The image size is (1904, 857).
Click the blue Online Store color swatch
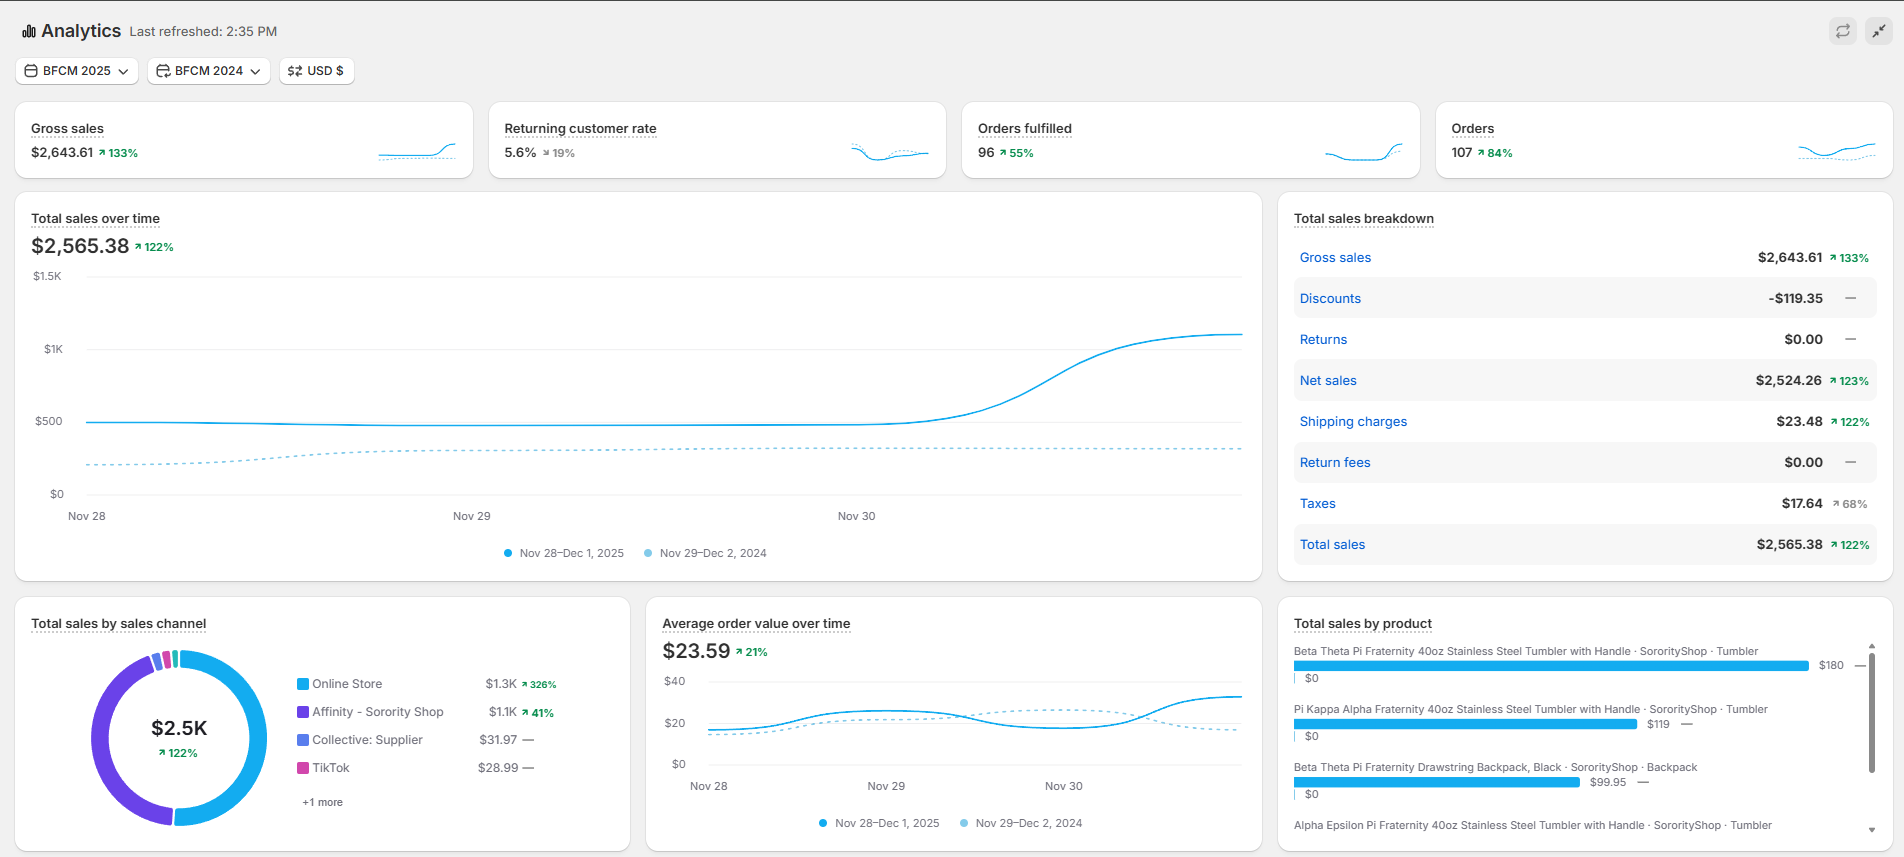pos(303,684)
